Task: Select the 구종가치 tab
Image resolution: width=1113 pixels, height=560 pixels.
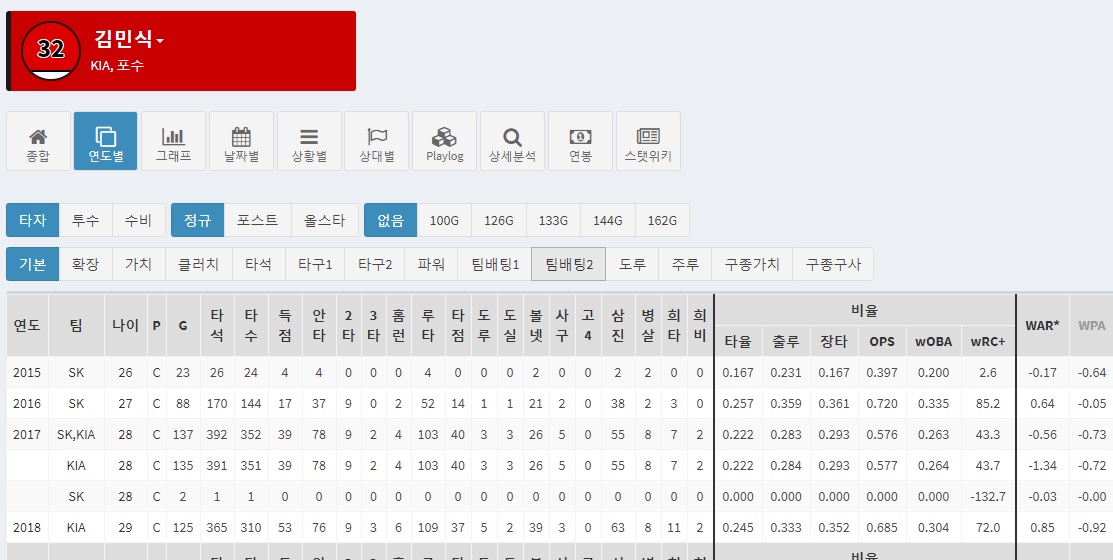Action: click(x=752, y=265)
